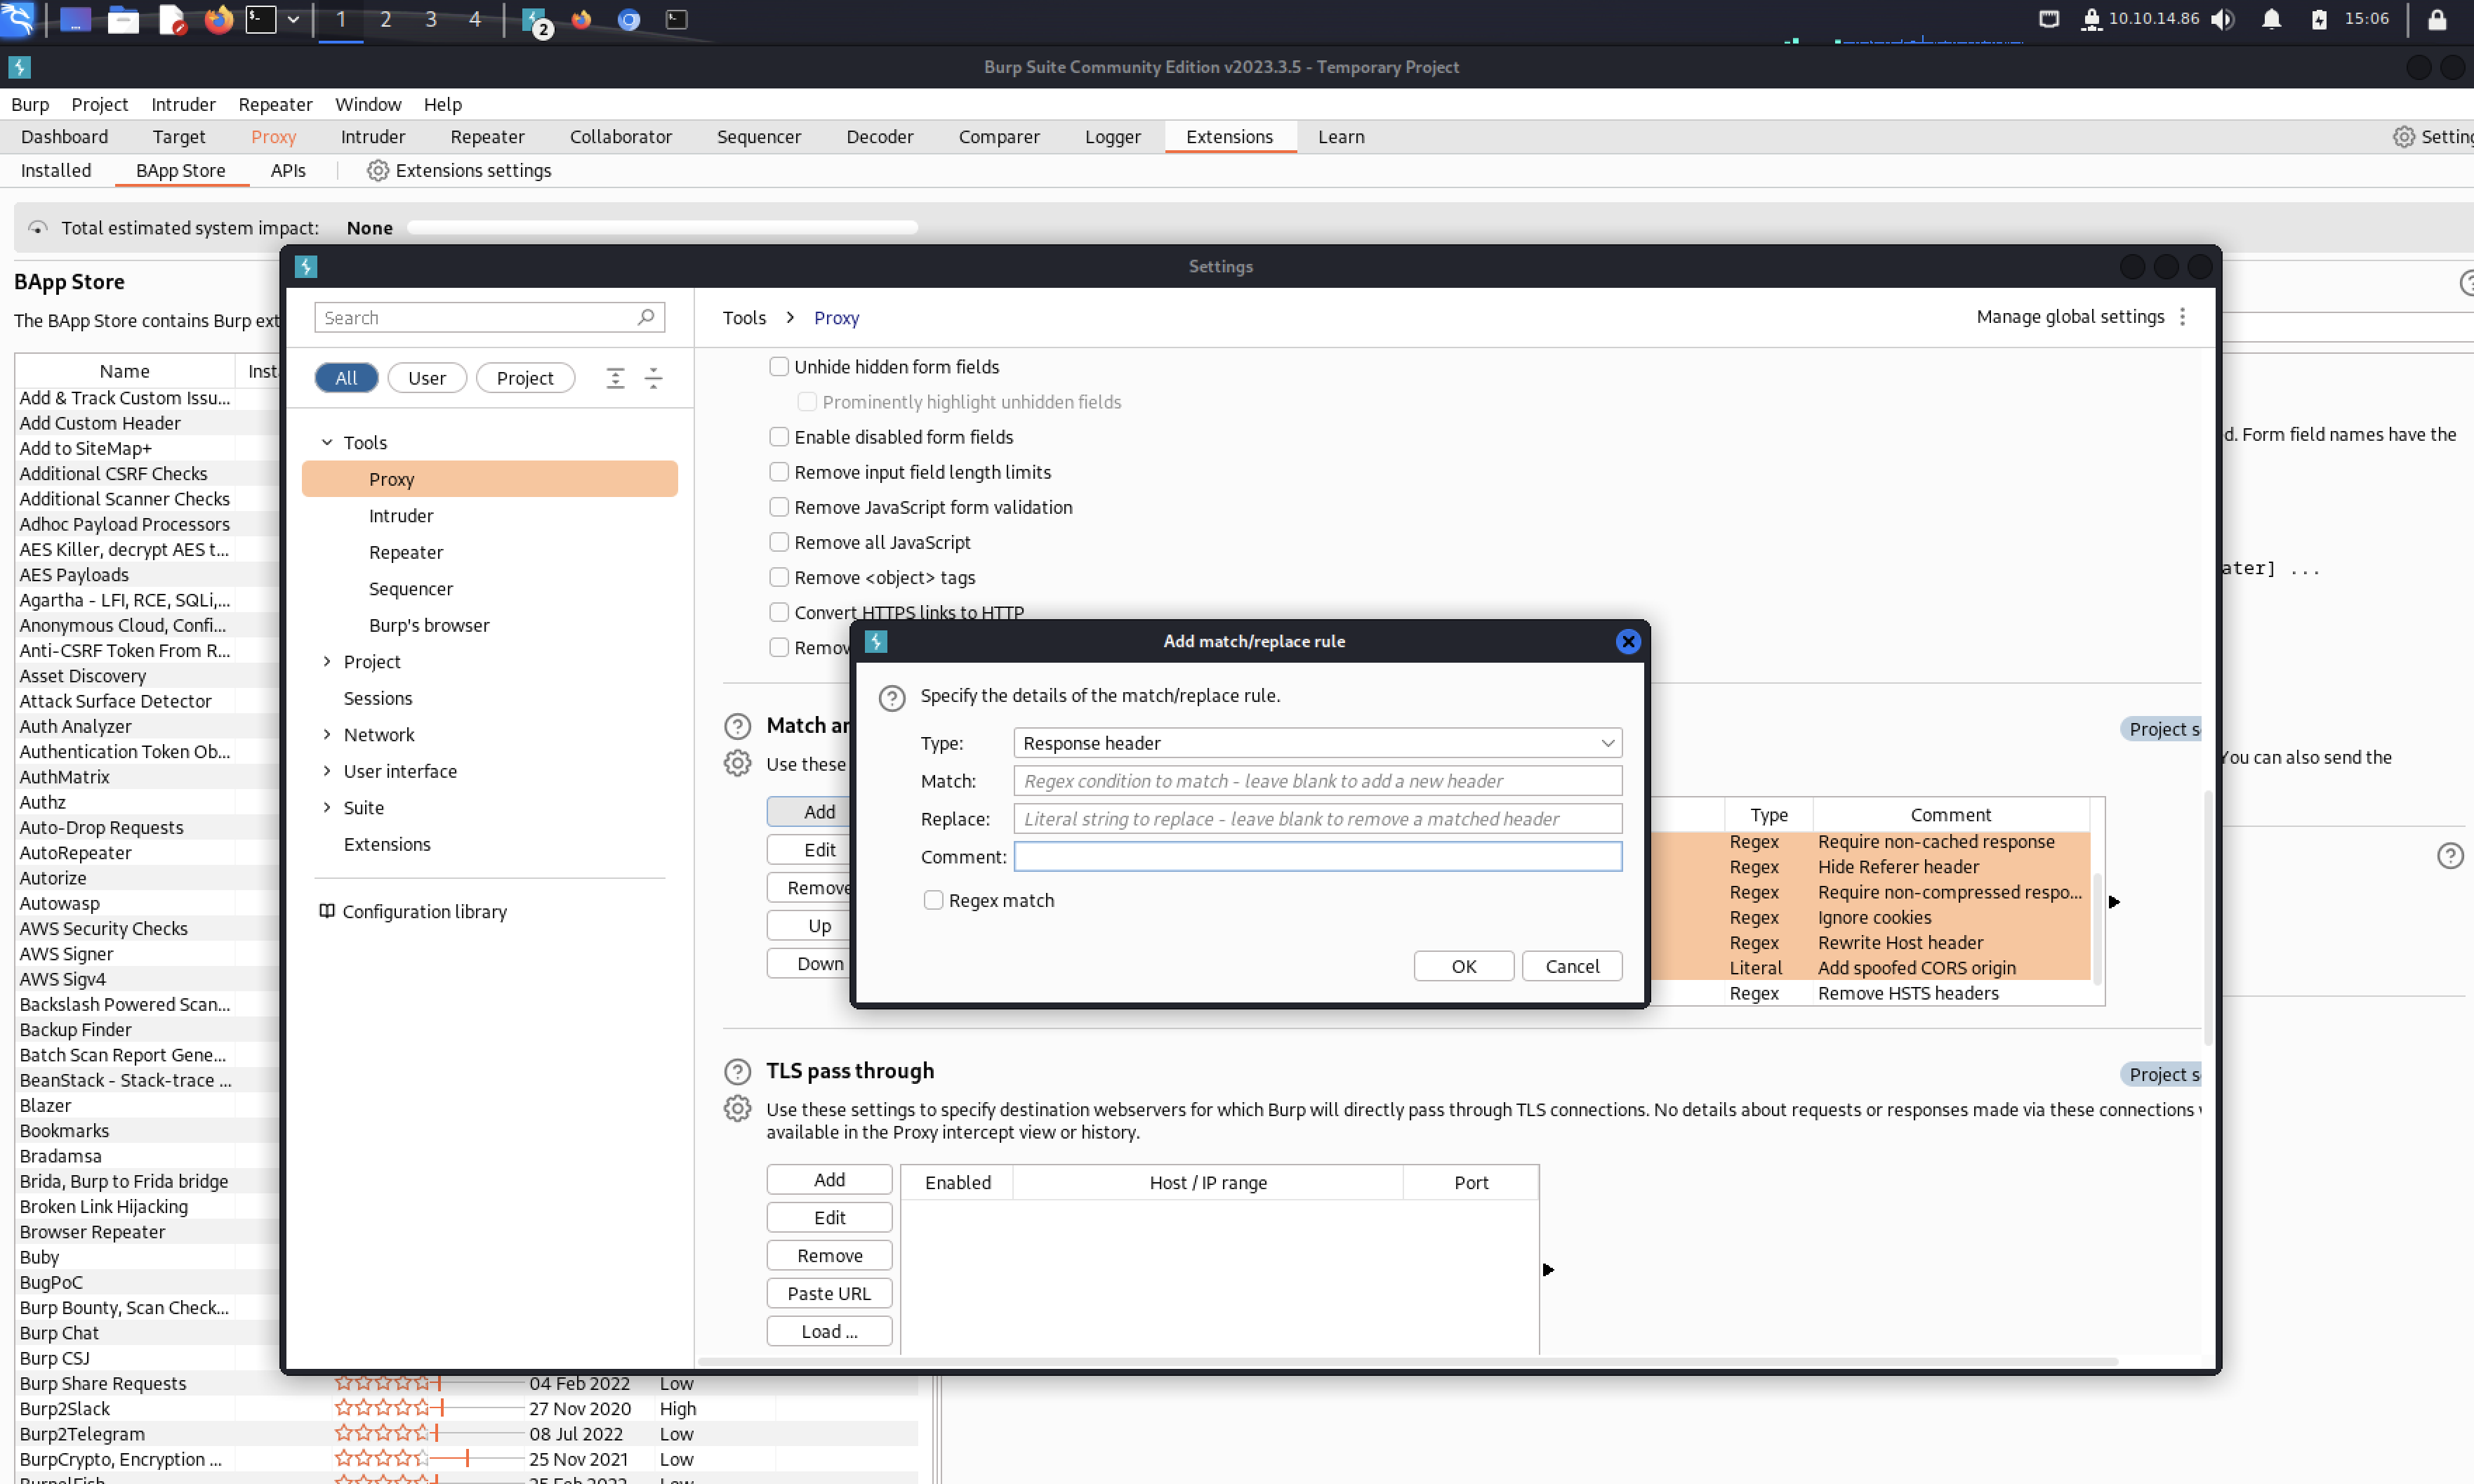Open the Type dropdown showing Response header

click(x=1317, y=743)
